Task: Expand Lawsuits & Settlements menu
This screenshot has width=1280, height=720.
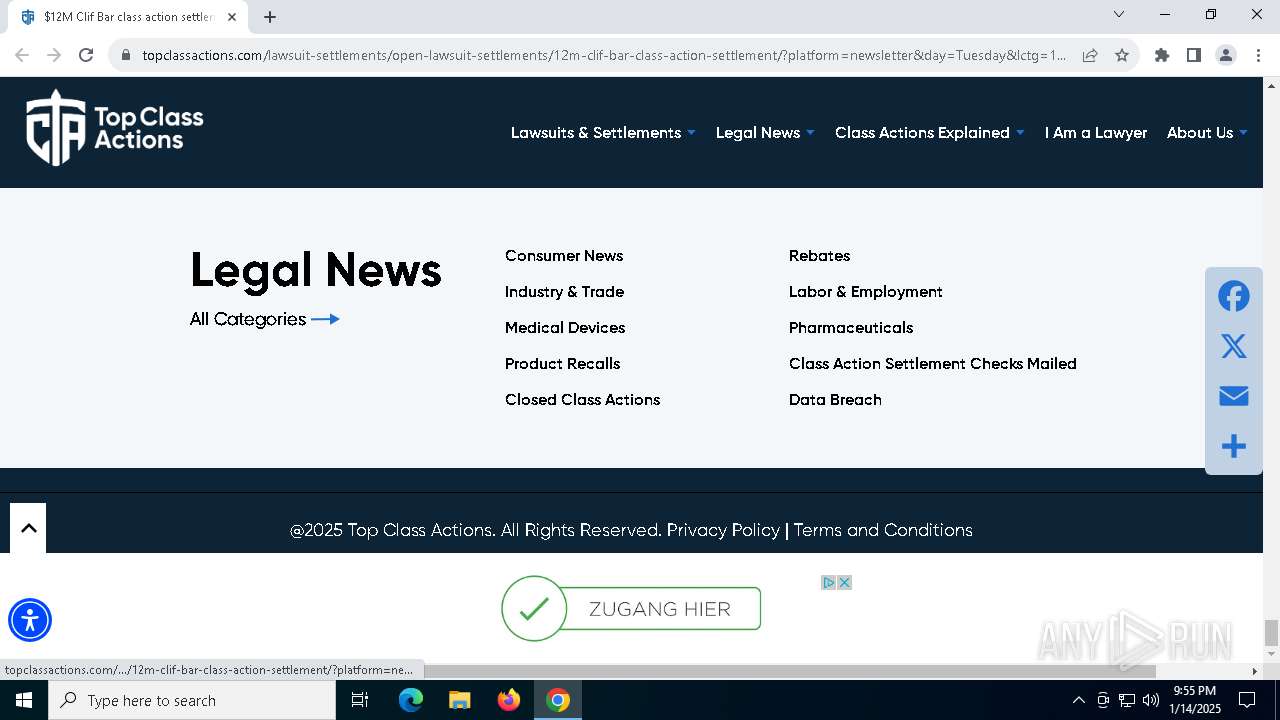Action: click(603, 132)
